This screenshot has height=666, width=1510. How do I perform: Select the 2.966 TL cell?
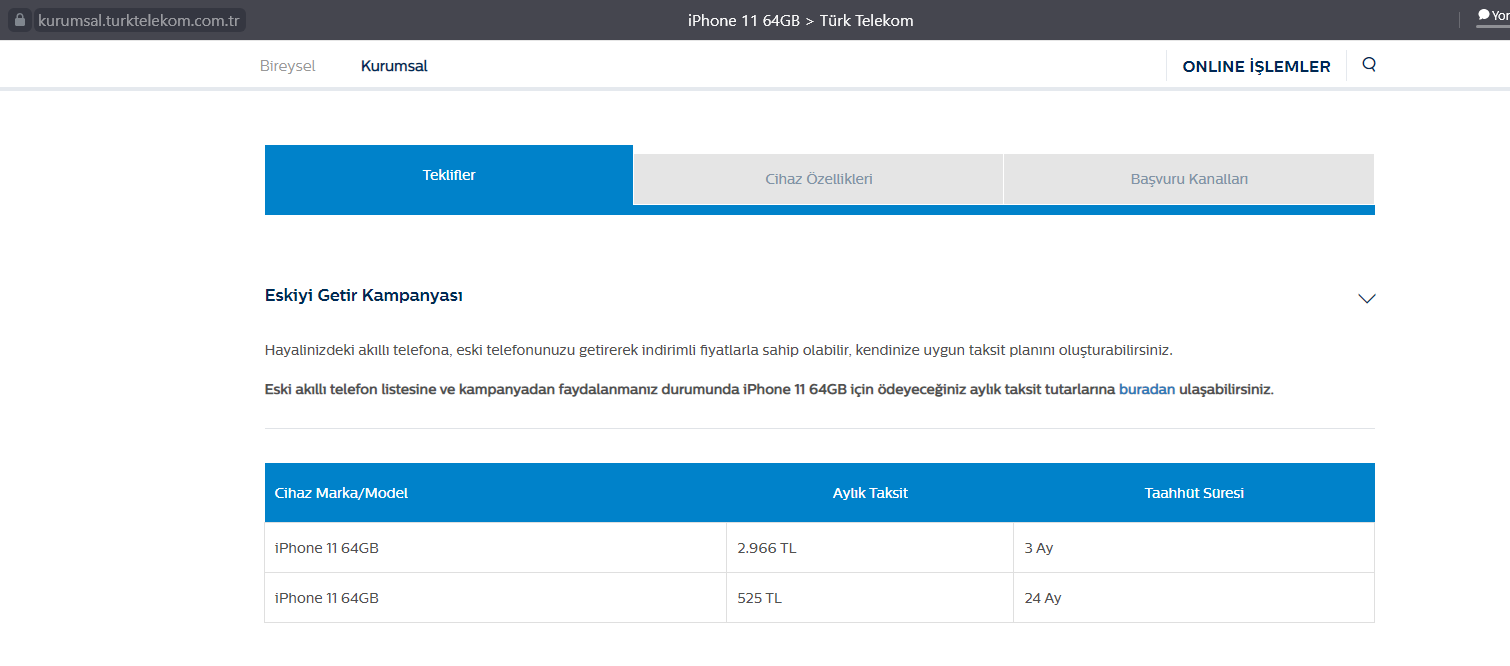coord(870,548)
